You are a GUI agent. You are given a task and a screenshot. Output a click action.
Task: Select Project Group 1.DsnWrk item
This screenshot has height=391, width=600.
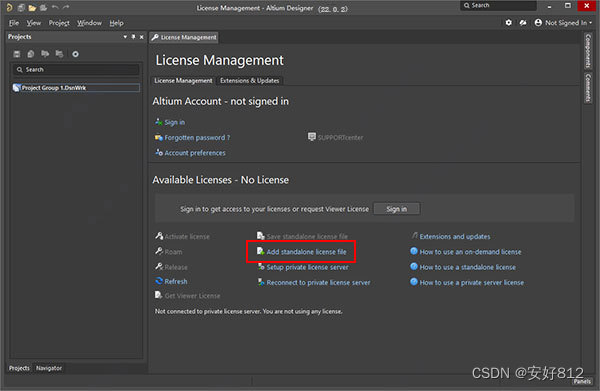tap(76, 88)
